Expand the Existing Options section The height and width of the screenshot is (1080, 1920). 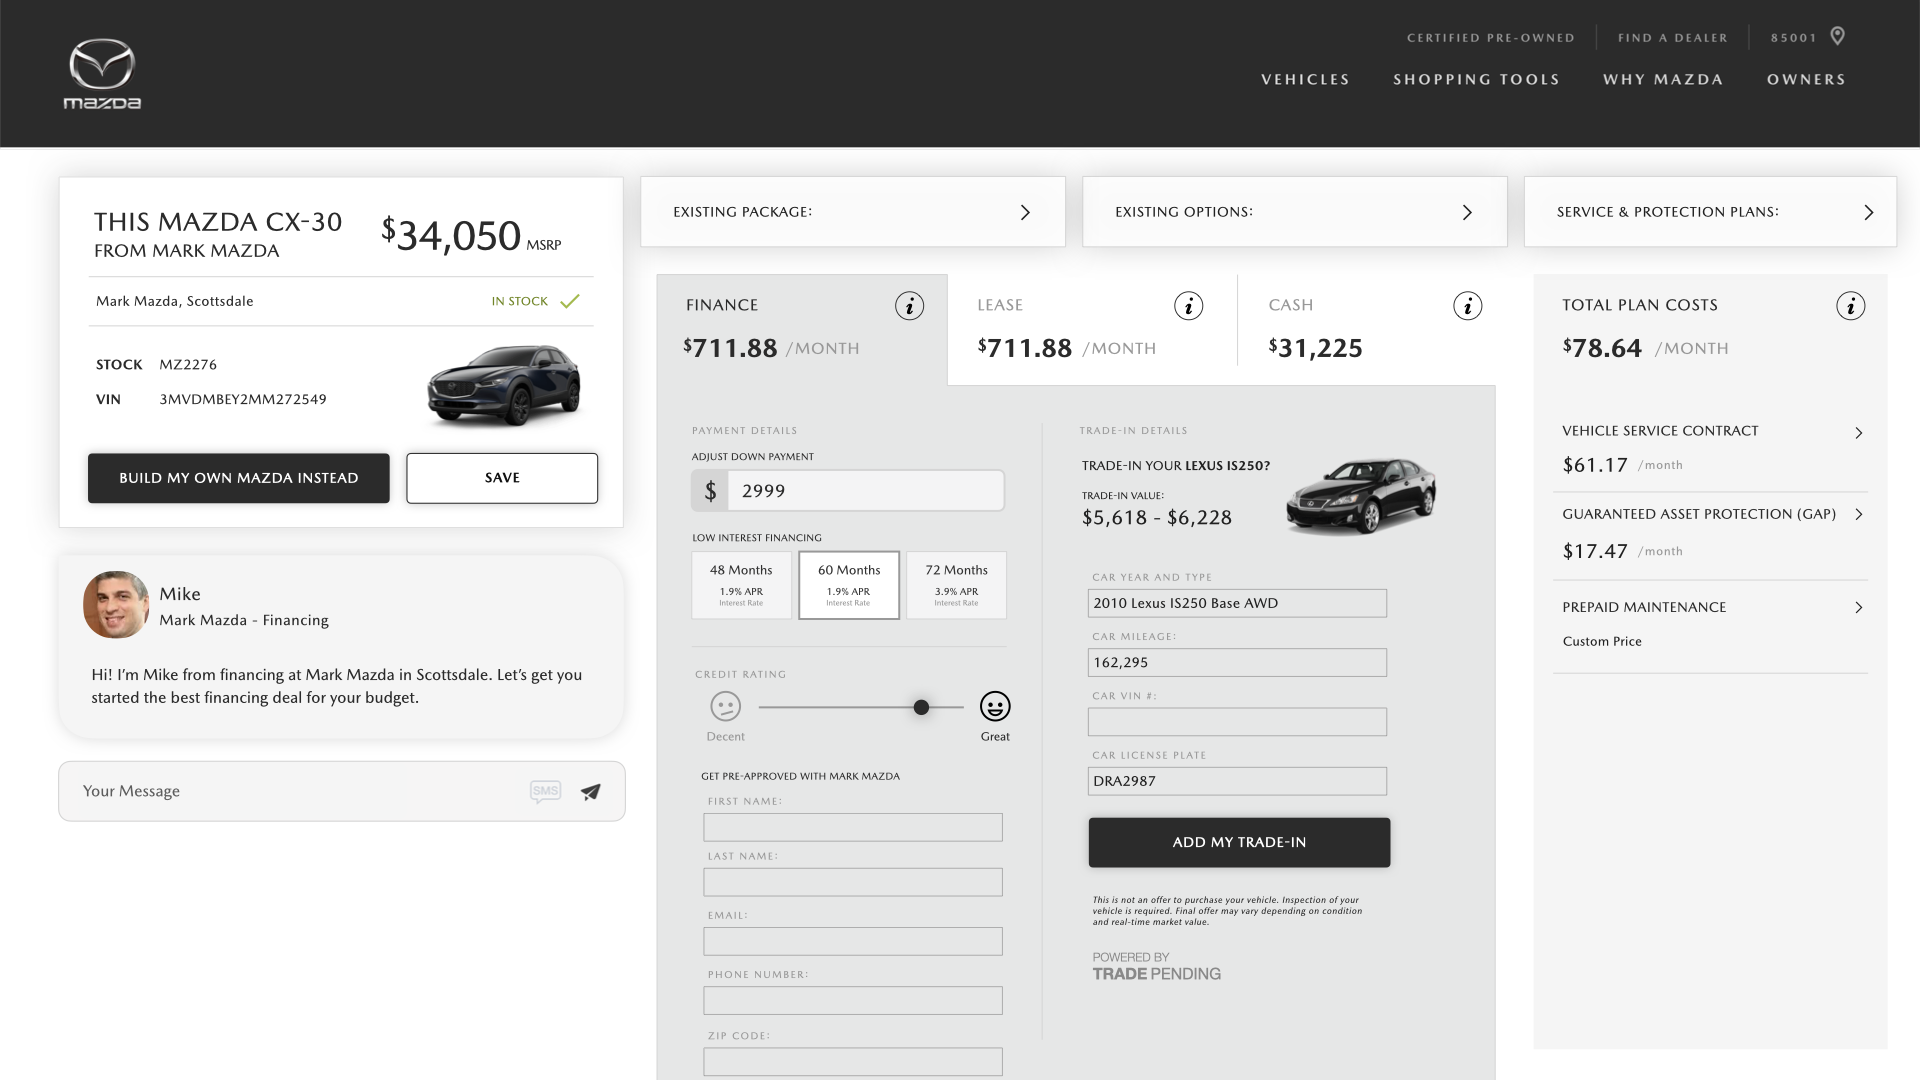[x=1294, y=212]
